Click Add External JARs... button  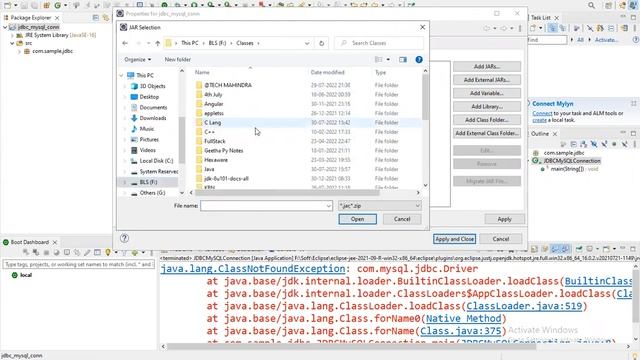(x=487, y=80)
